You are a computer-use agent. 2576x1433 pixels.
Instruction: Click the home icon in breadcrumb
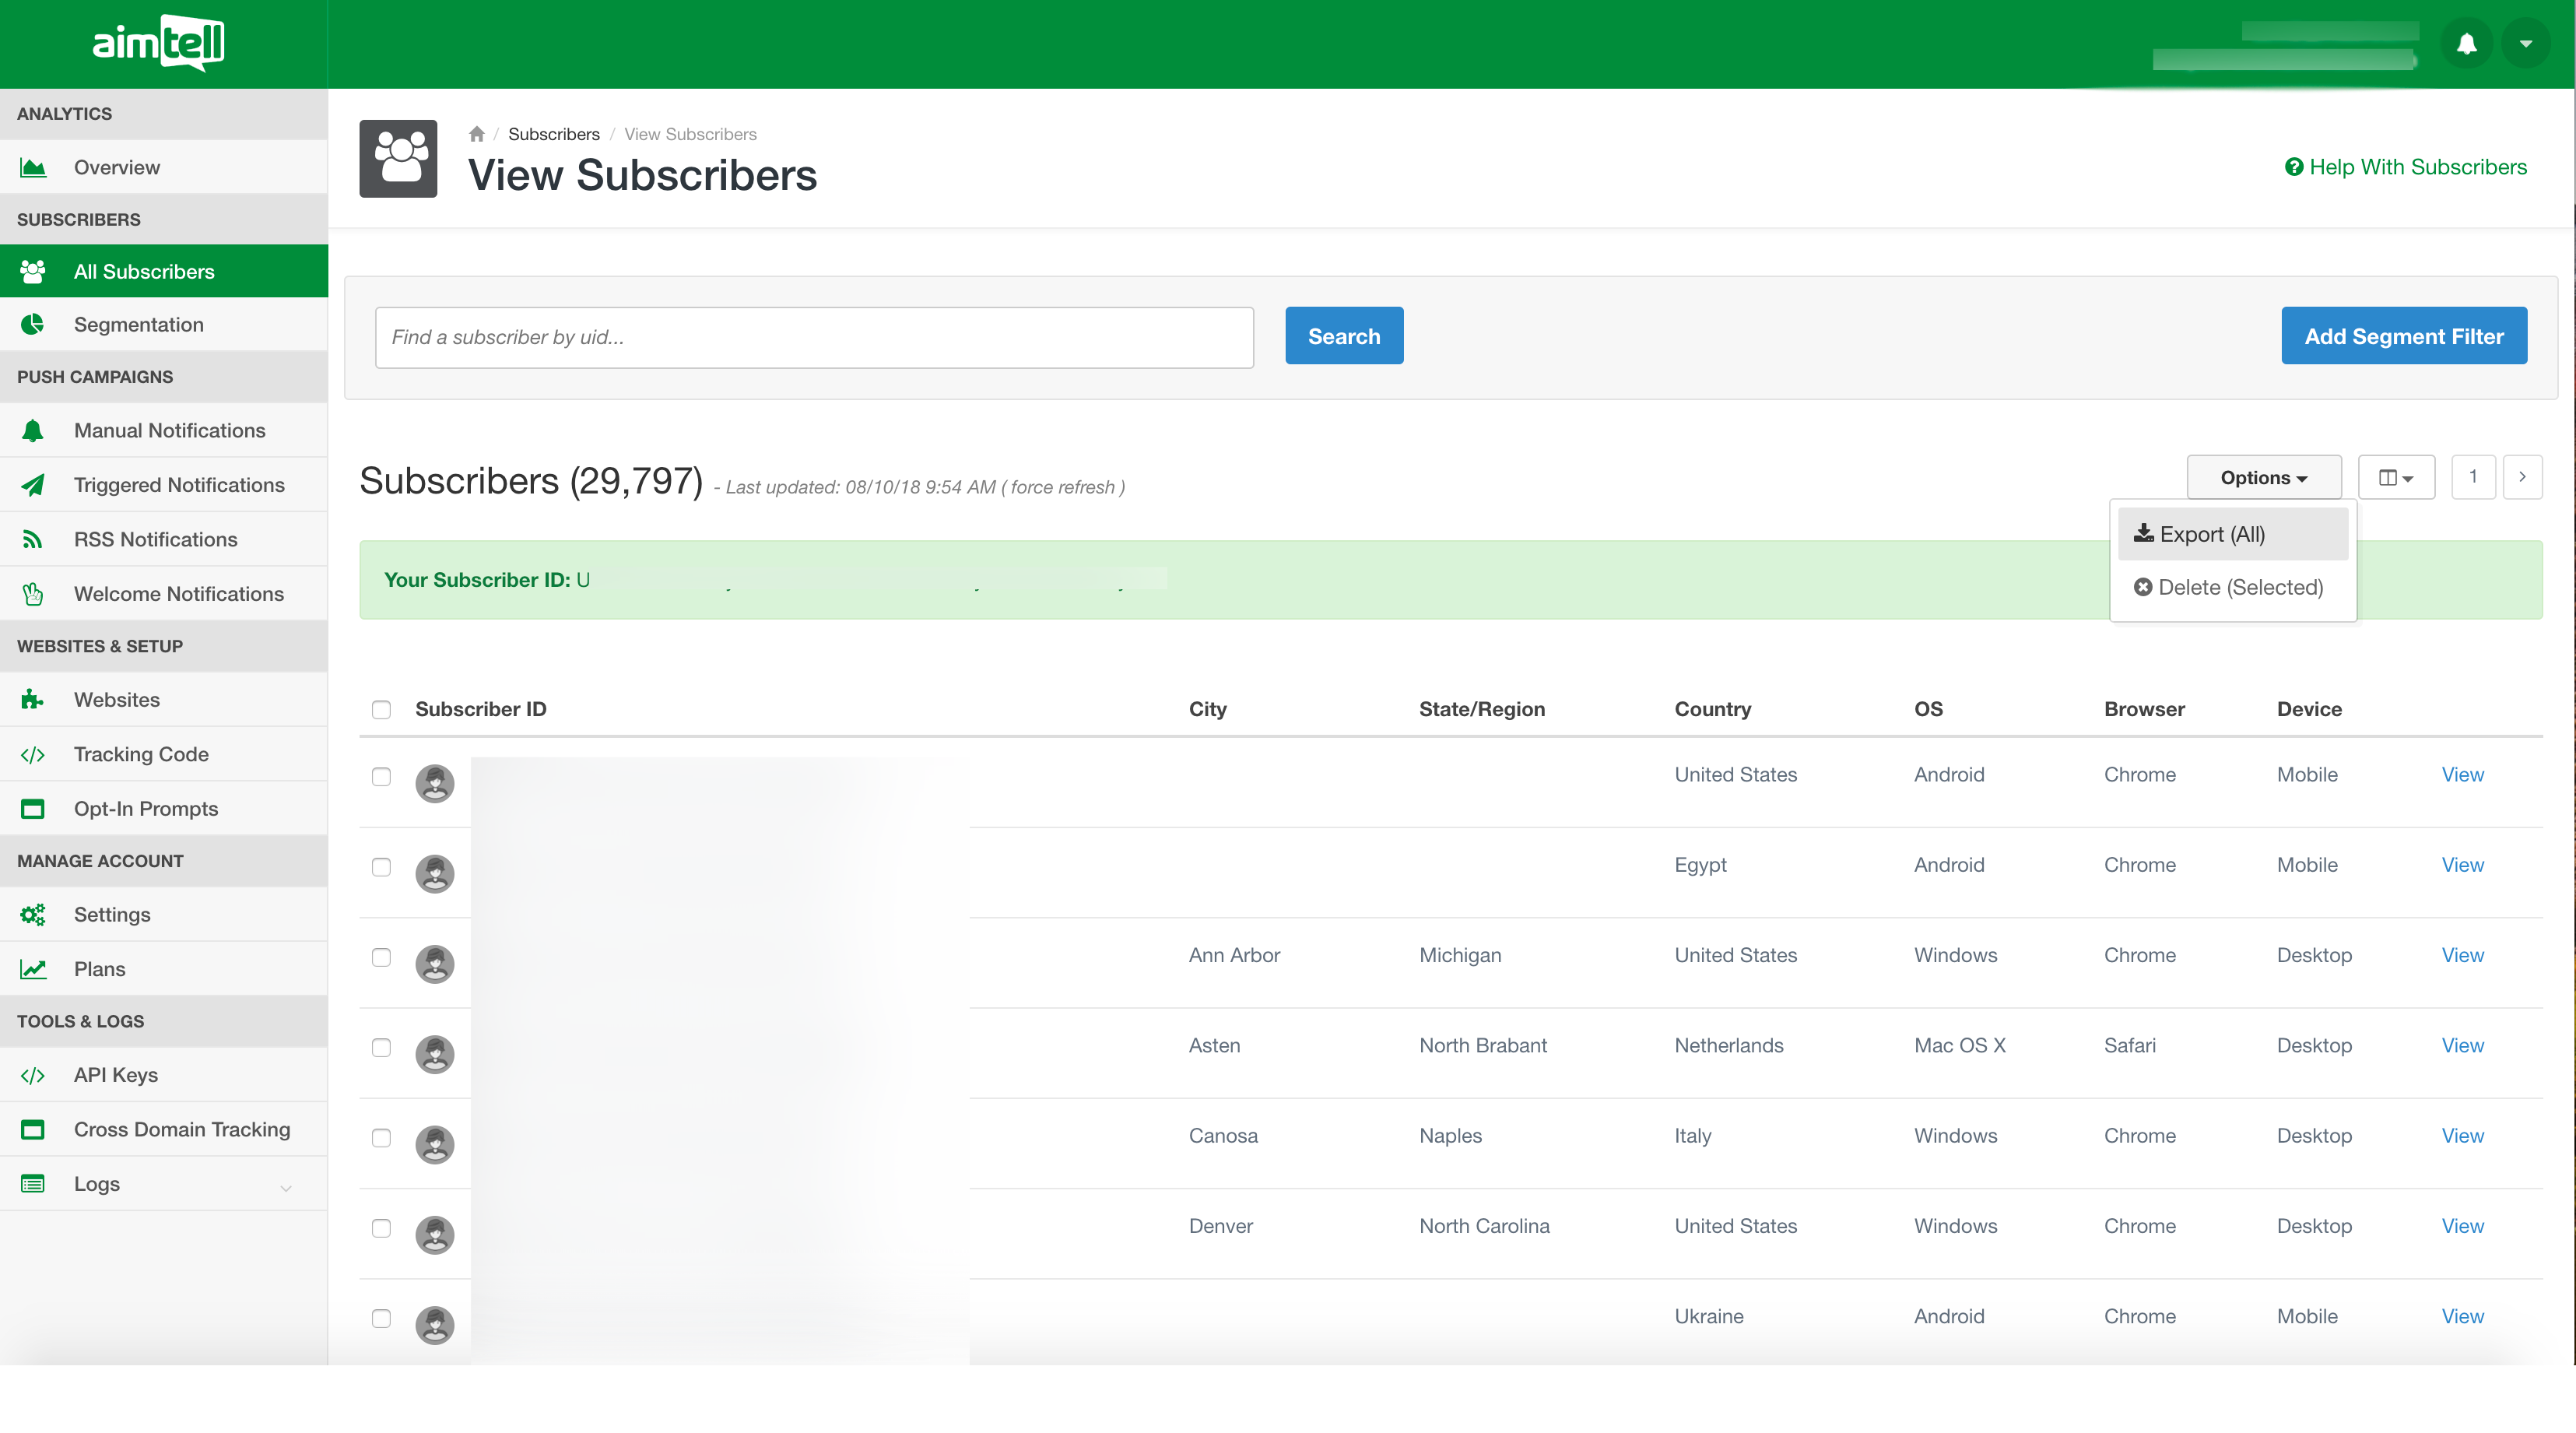pyautogui.click(x=476, y=134)
